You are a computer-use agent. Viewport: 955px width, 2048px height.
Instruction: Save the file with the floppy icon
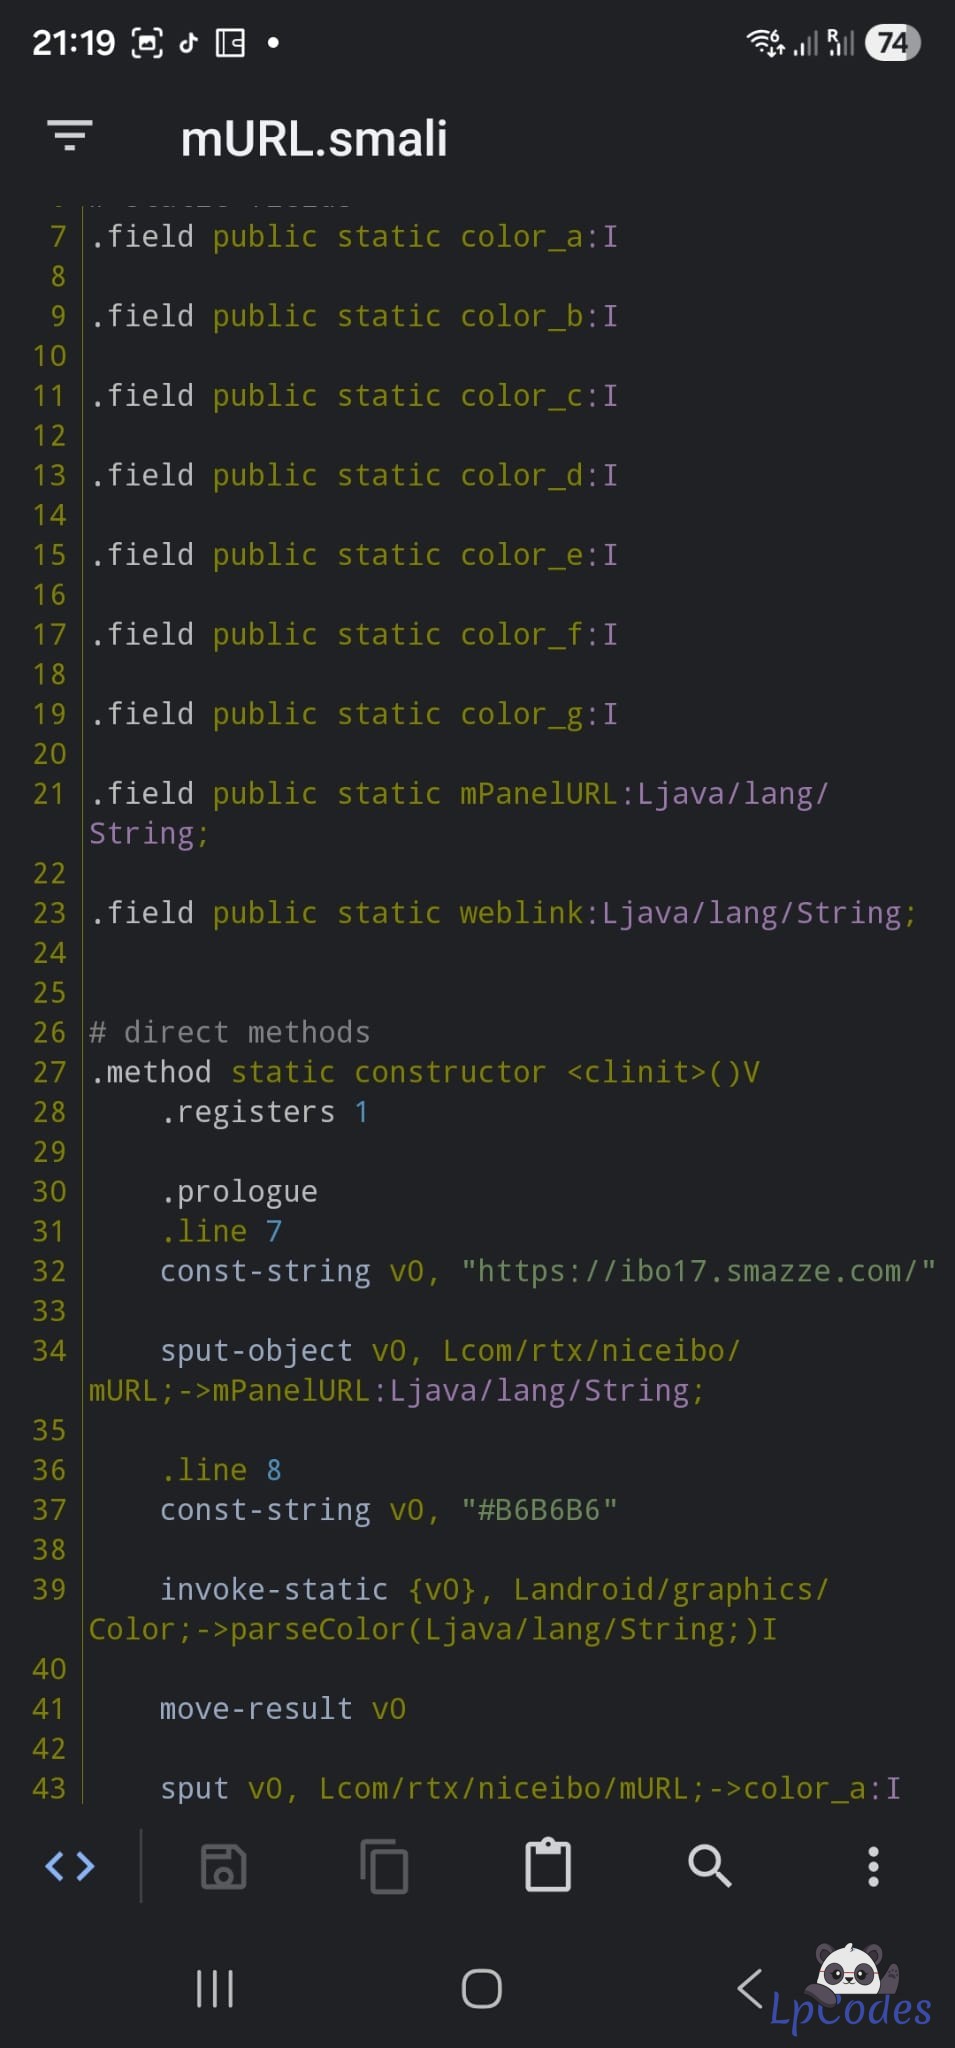(224, 1866)
